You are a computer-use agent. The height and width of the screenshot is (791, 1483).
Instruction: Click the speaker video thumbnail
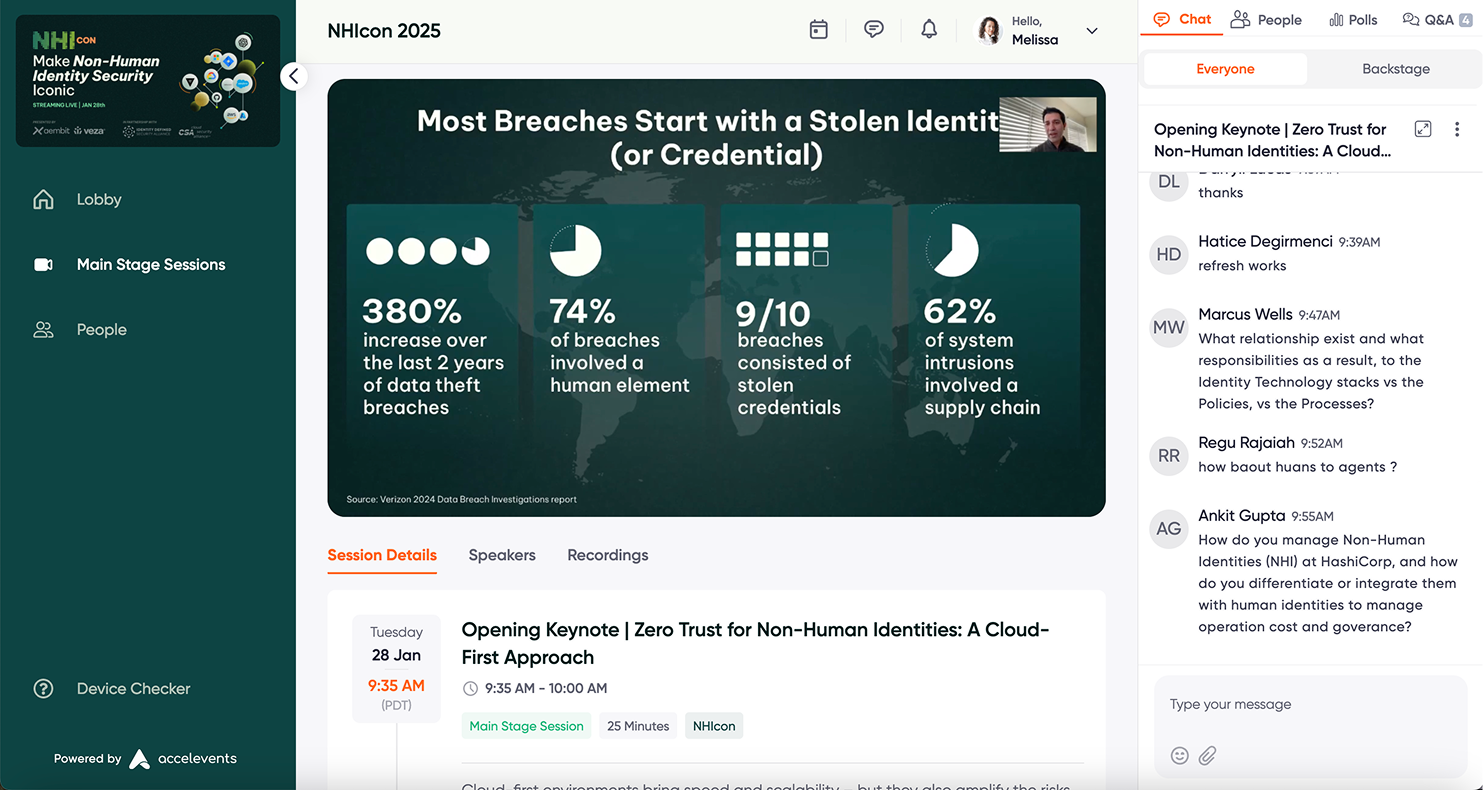tap(1047, 125)
